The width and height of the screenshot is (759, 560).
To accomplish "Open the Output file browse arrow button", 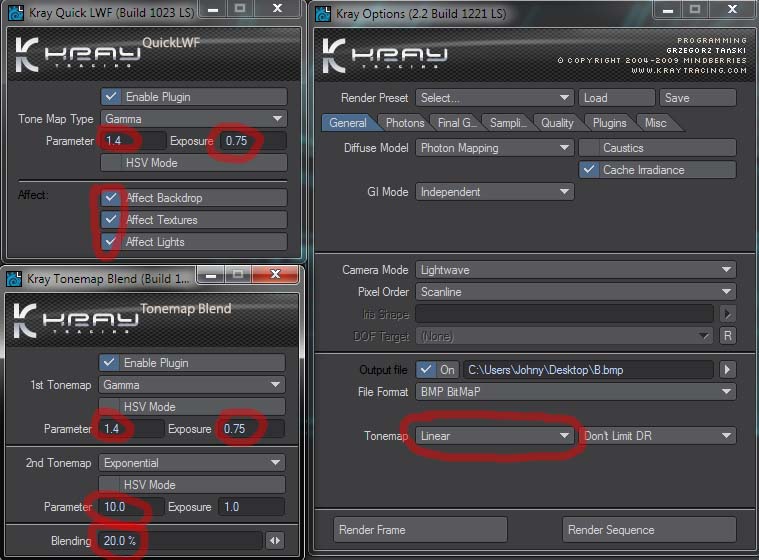I will (x=728, y=370).
